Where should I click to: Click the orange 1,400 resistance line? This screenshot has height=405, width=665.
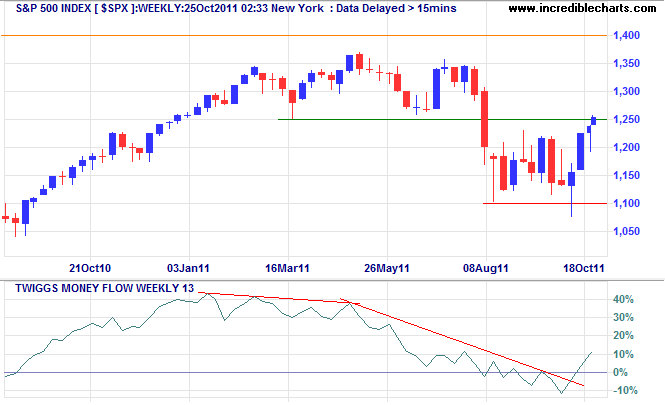304,35
